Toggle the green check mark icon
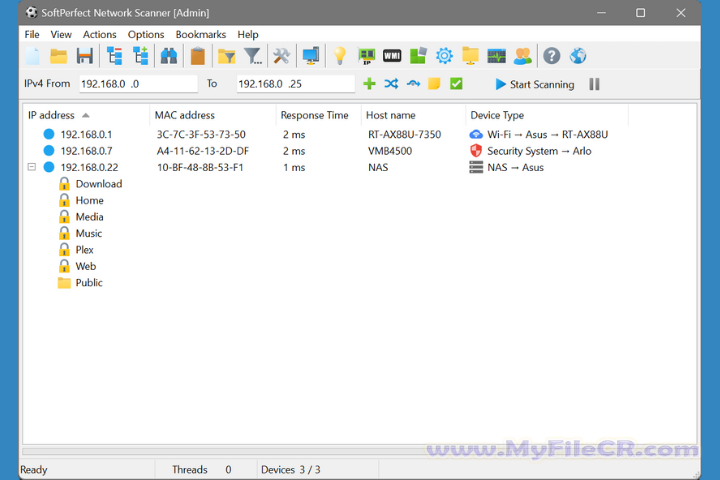Screen dimensions: 720x480 click(x=456, y=84)
